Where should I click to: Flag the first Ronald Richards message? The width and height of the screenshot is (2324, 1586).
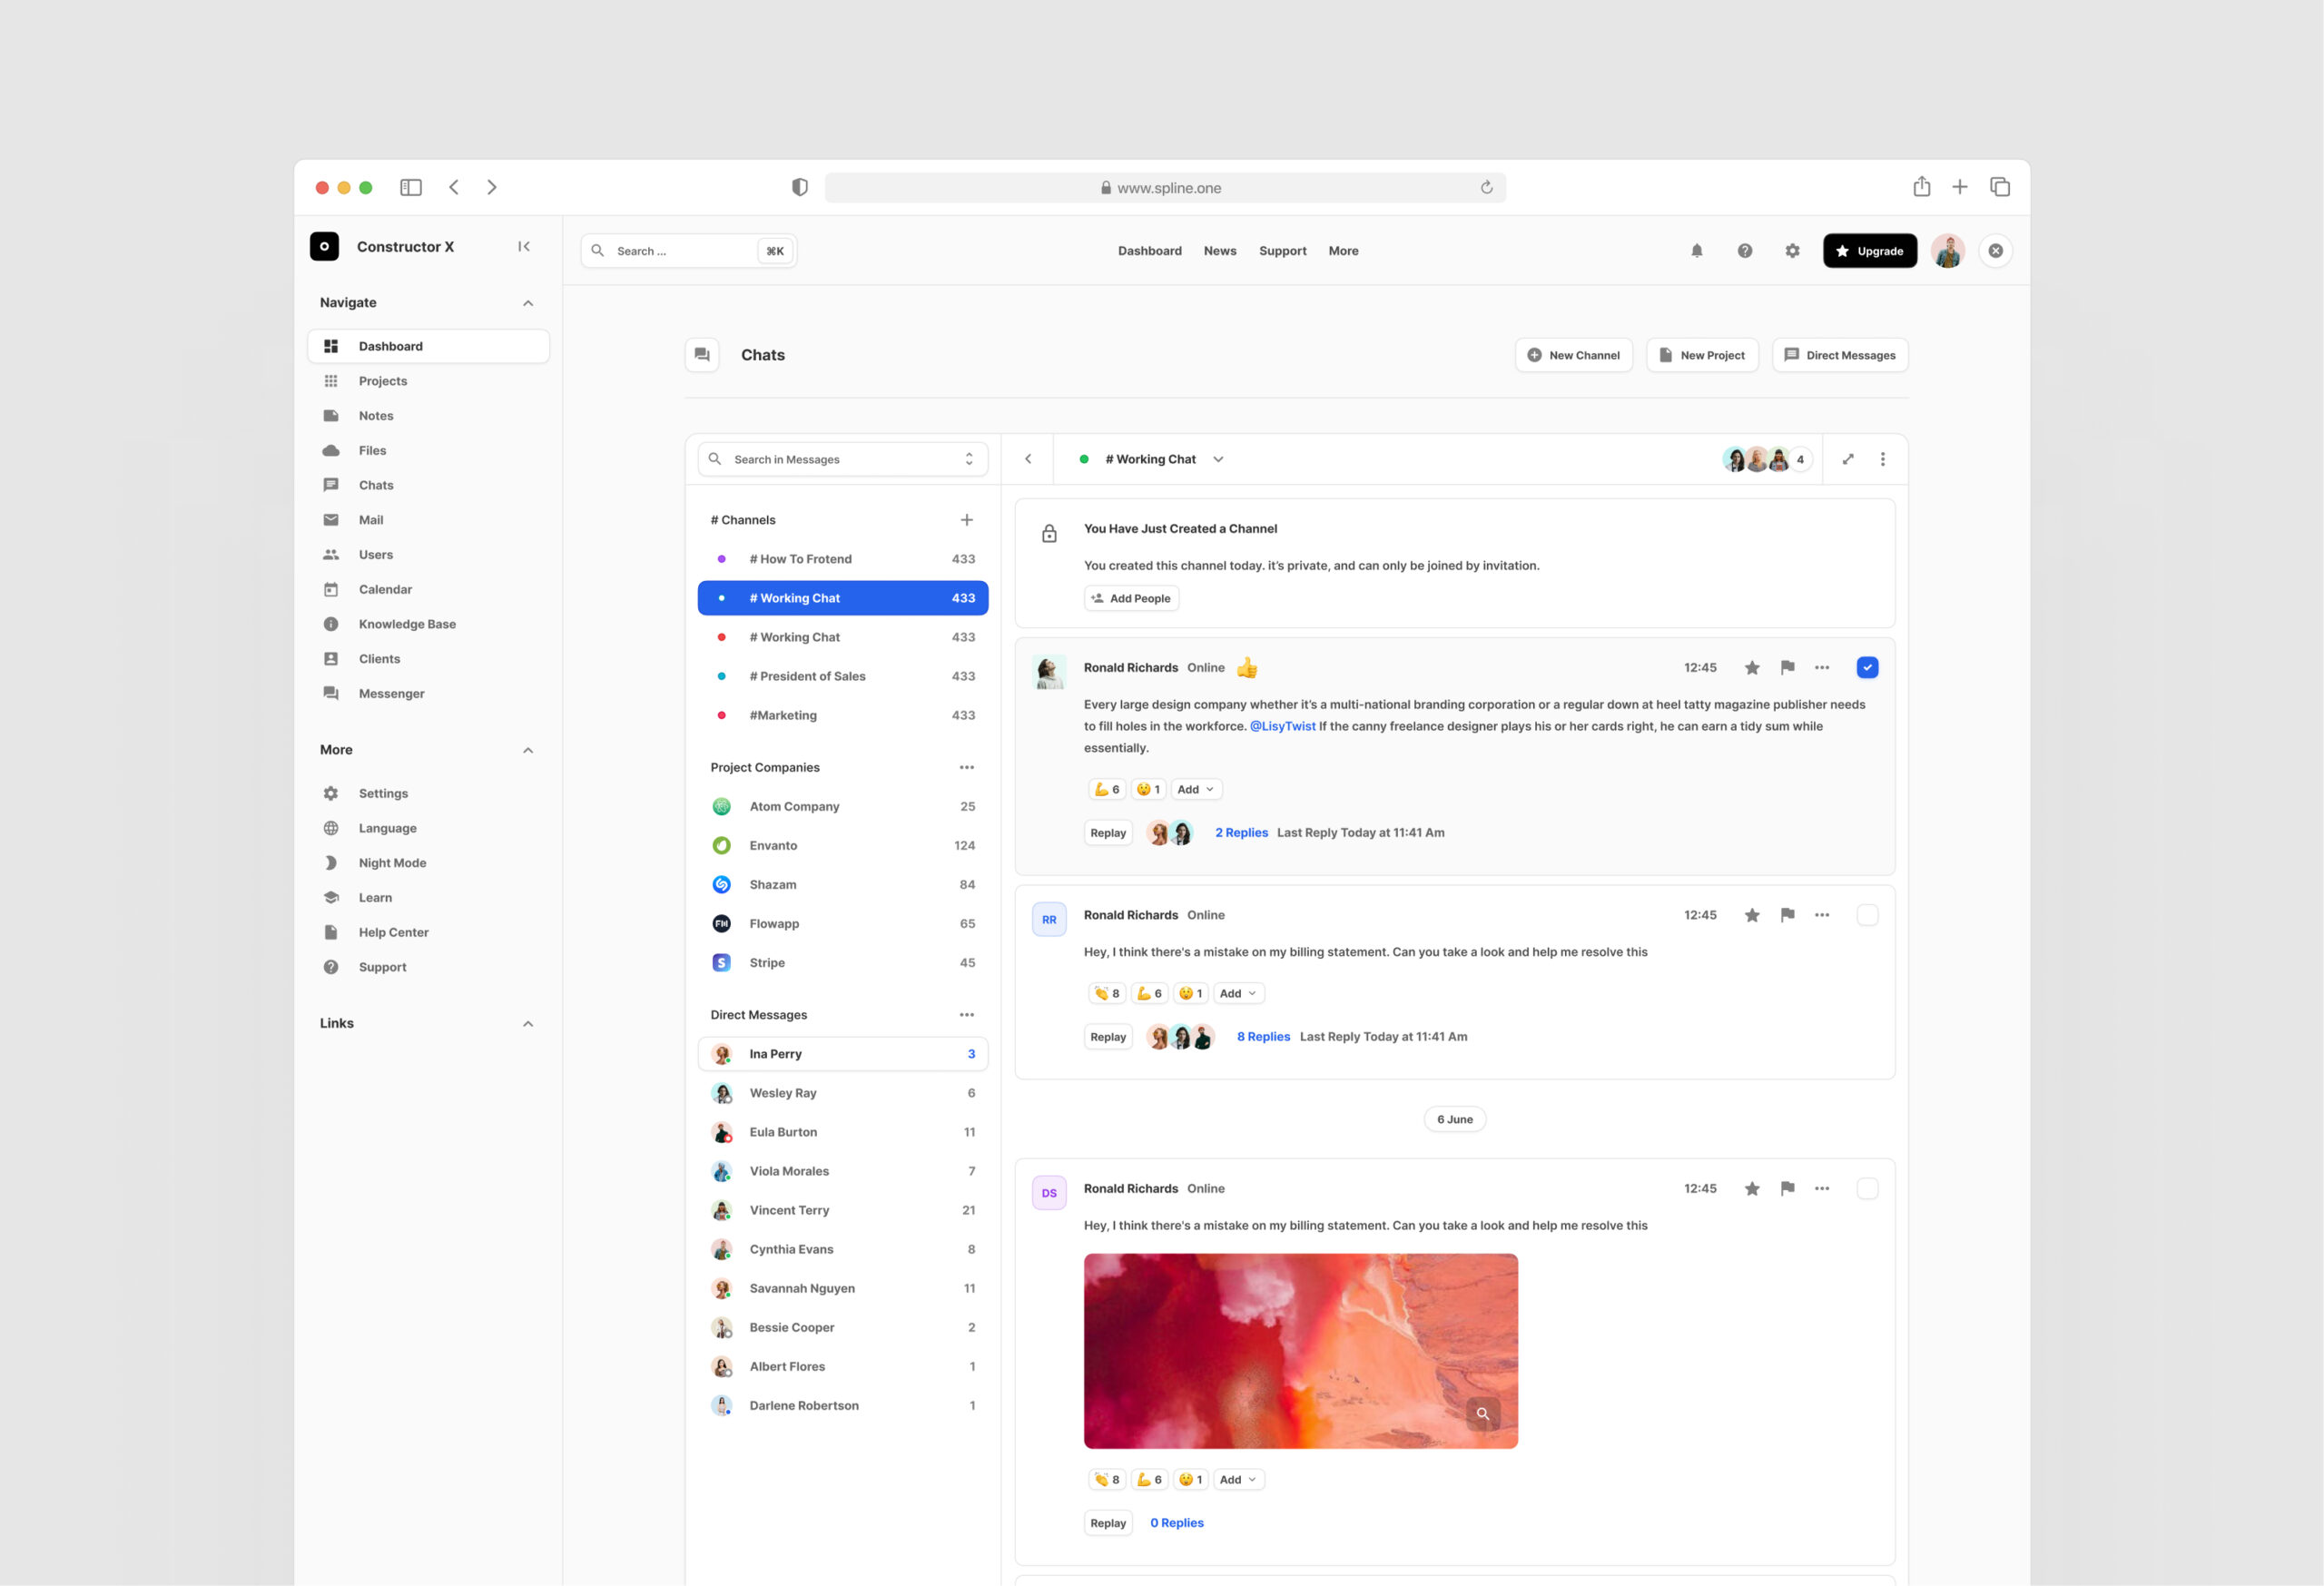tap(1787, 668)
